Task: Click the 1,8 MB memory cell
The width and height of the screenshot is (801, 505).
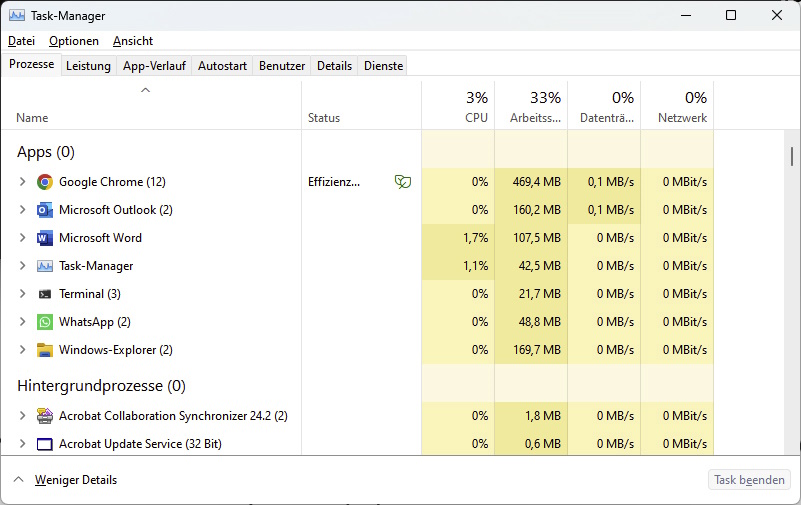Action: tap(531, 416)
